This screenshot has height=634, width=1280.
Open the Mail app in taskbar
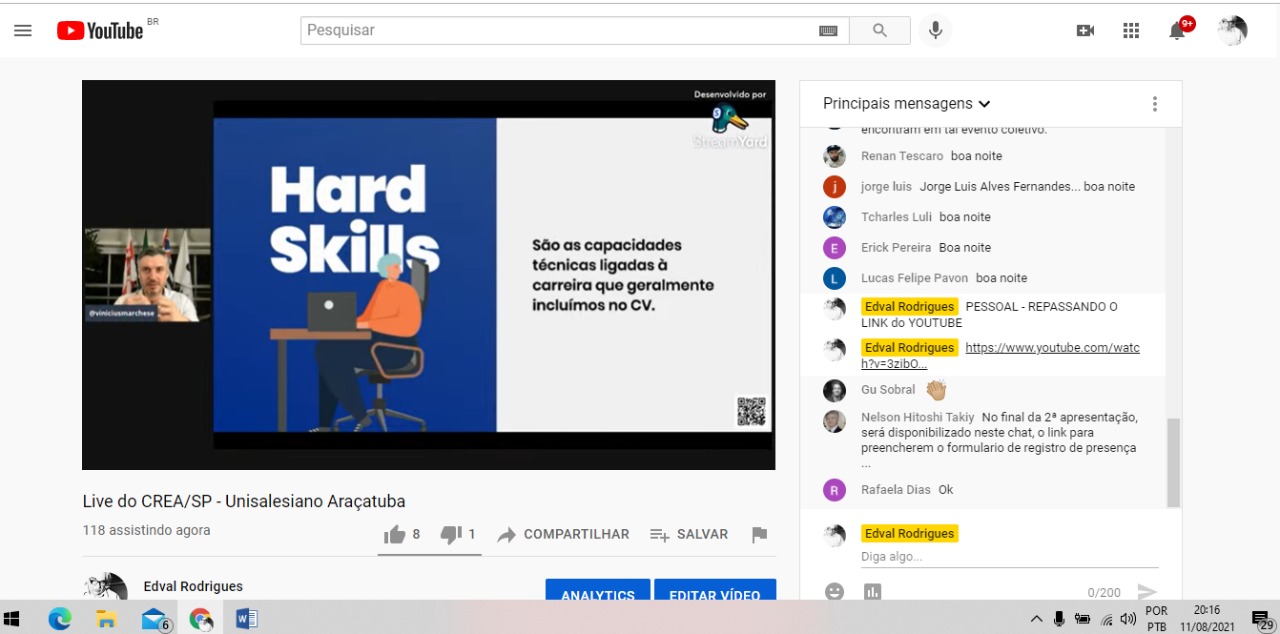(154, 619)
